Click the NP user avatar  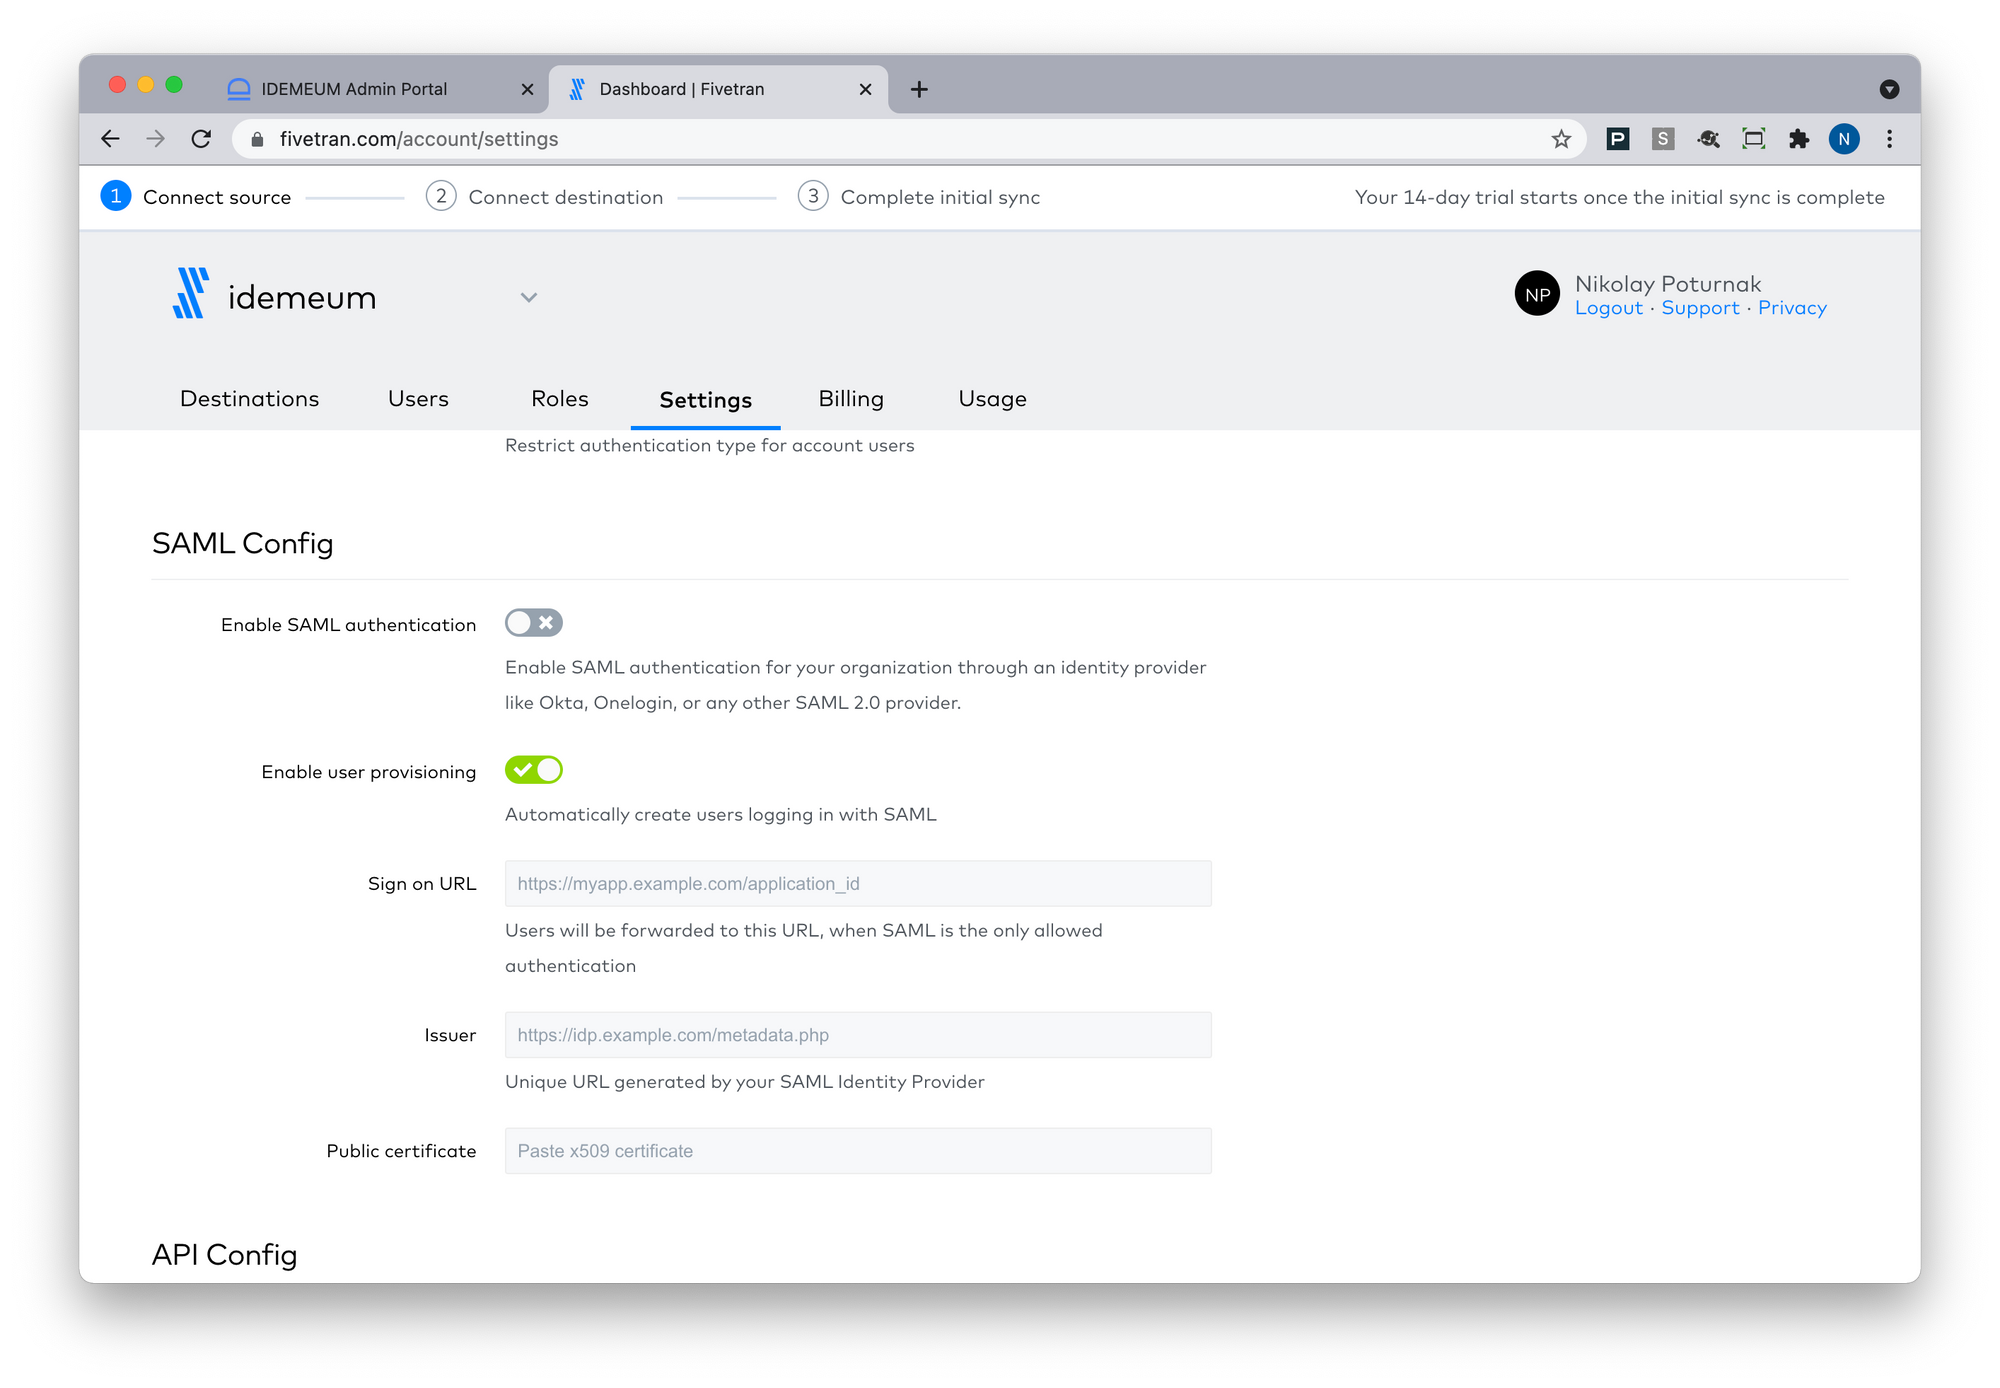1537,294
